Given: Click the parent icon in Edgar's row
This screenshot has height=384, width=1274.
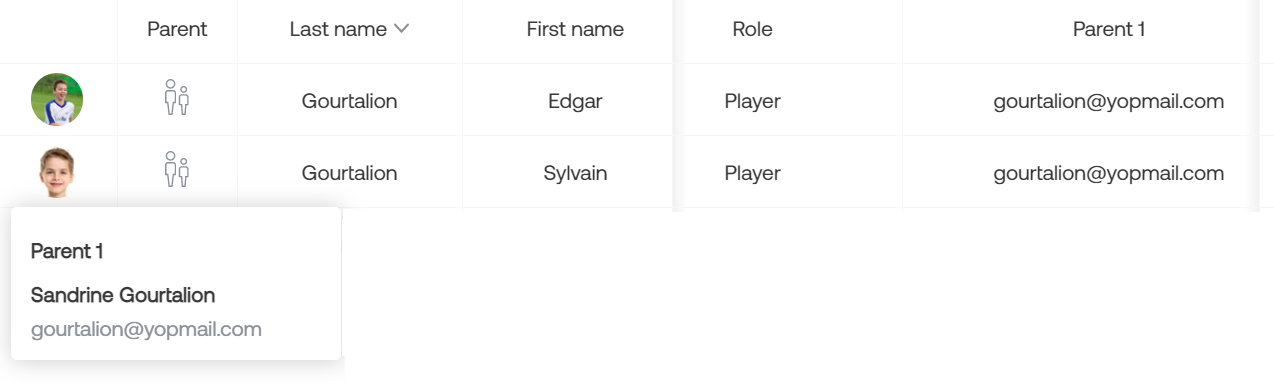Looking at the screenshot, I should (177, 98).
